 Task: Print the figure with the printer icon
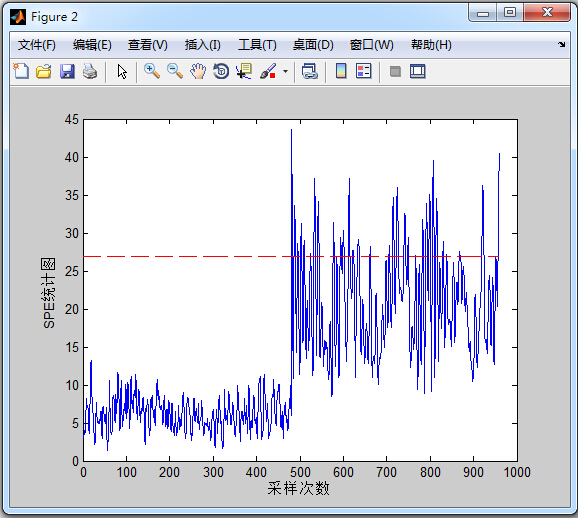point(90,71)
